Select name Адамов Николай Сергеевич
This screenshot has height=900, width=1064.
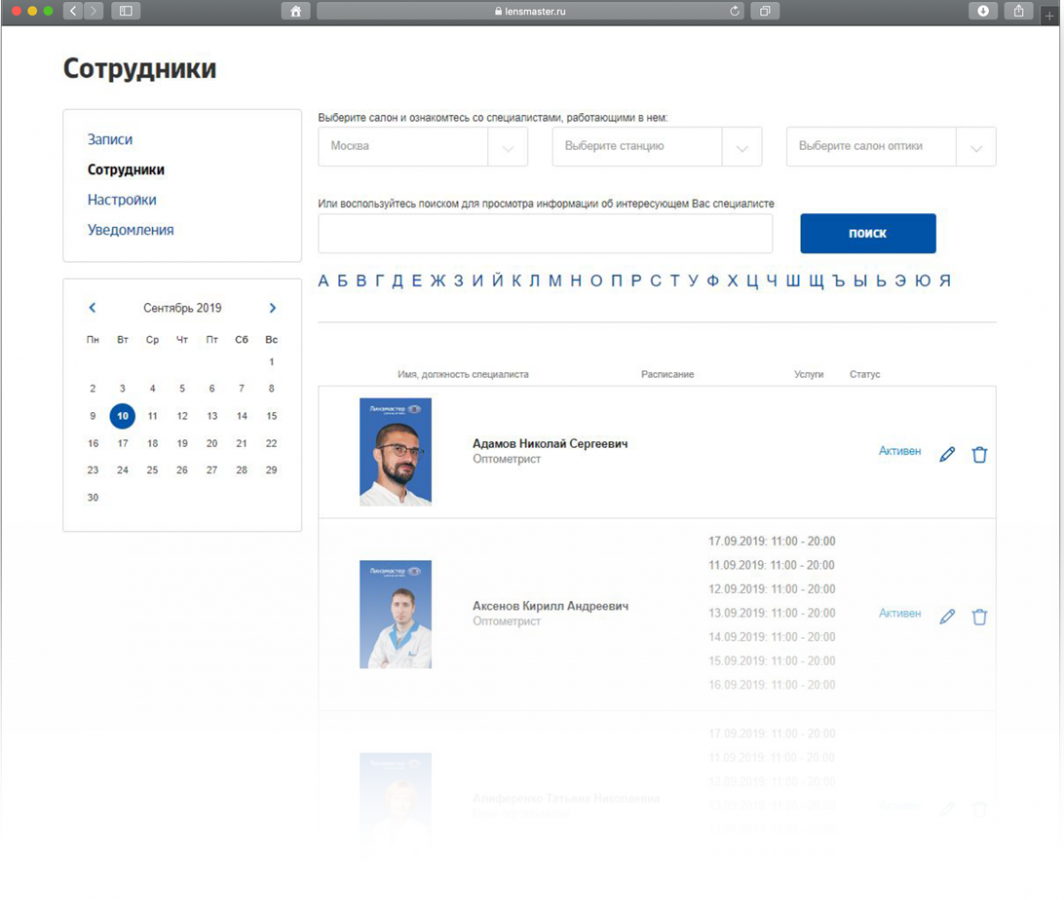tap(550, 443)
